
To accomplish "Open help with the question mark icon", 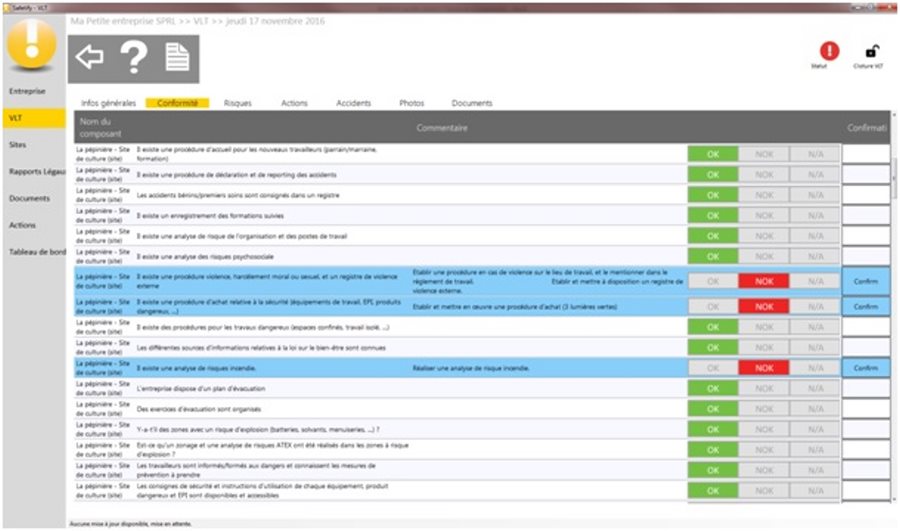I will click(134, 58).
